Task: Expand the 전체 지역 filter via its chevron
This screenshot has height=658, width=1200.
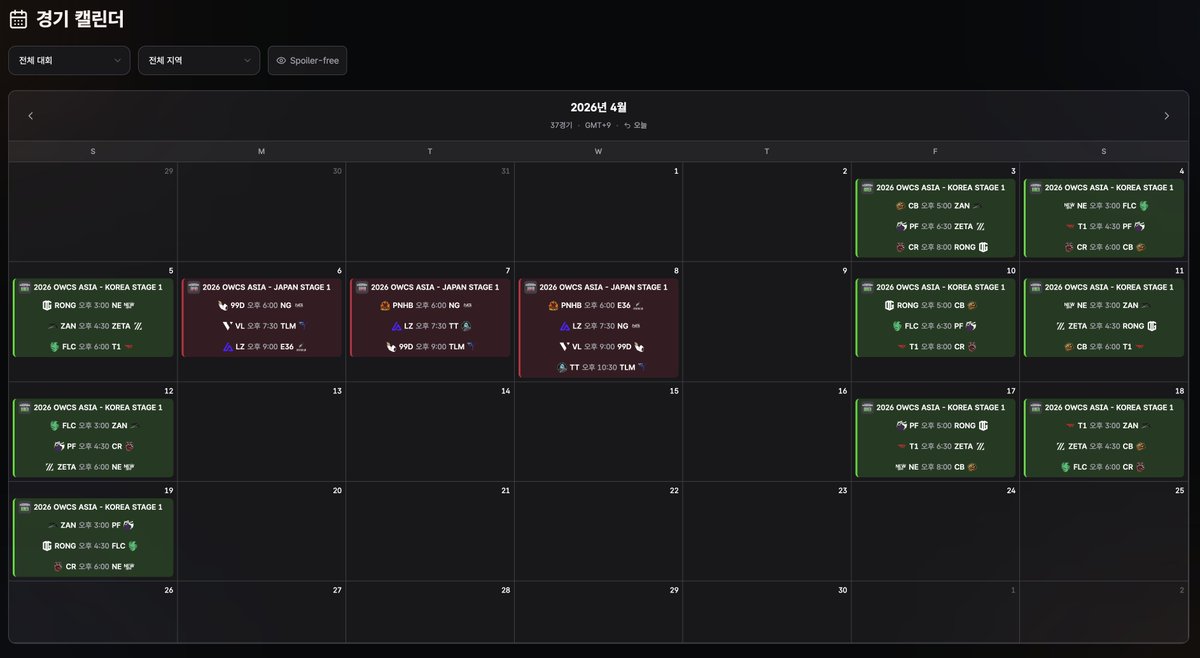Action: [x=250, y=60]
